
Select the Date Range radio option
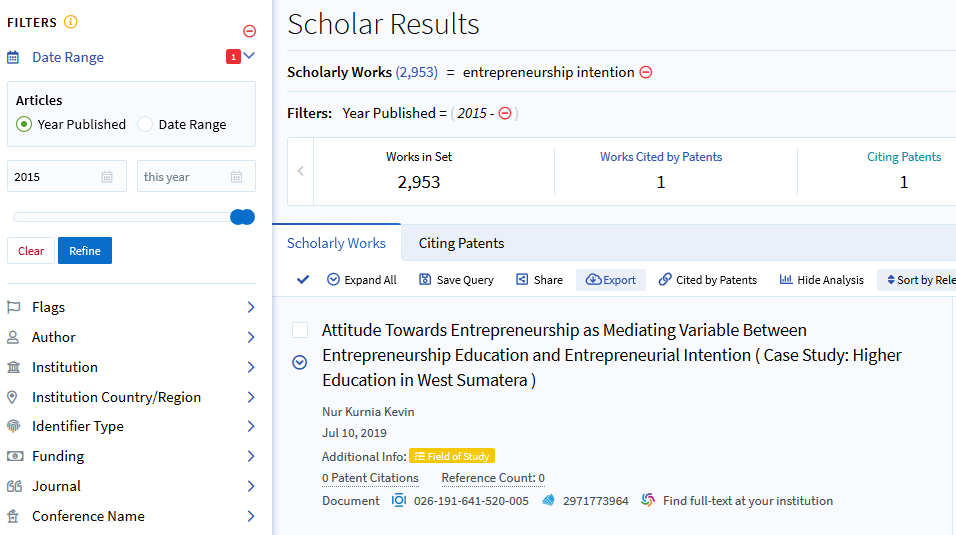point(145,124)
